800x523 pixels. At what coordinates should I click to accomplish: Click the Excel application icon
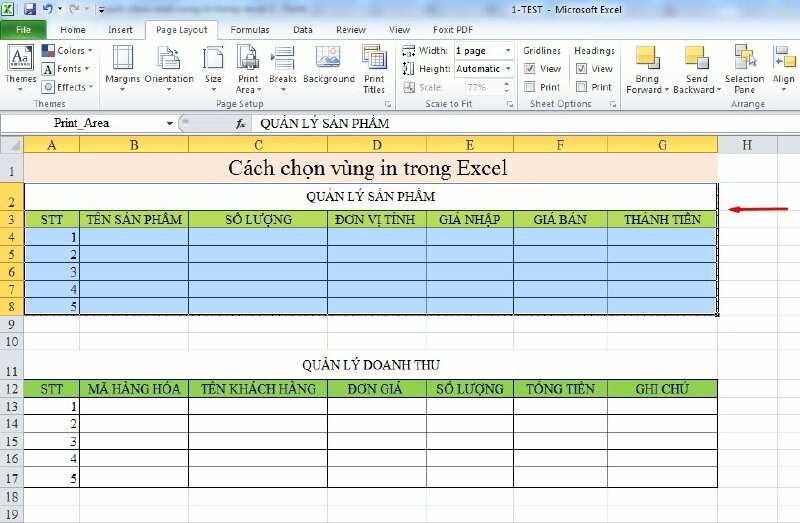coord(8,9)
